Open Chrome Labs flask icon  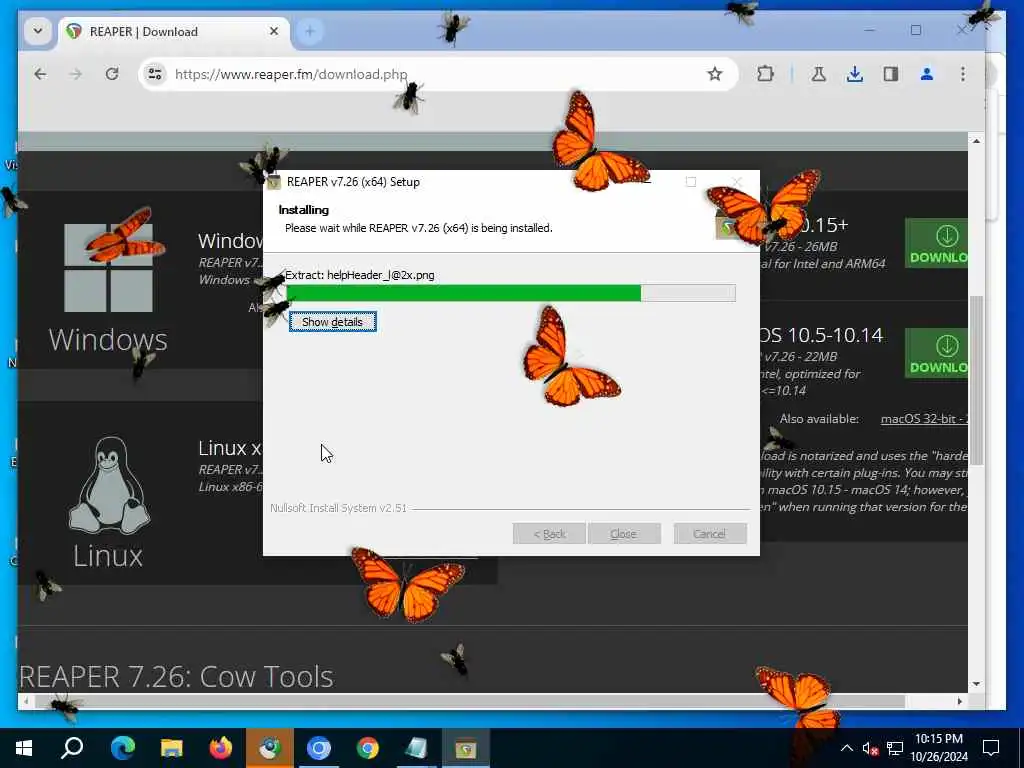[x=818, y=74]
